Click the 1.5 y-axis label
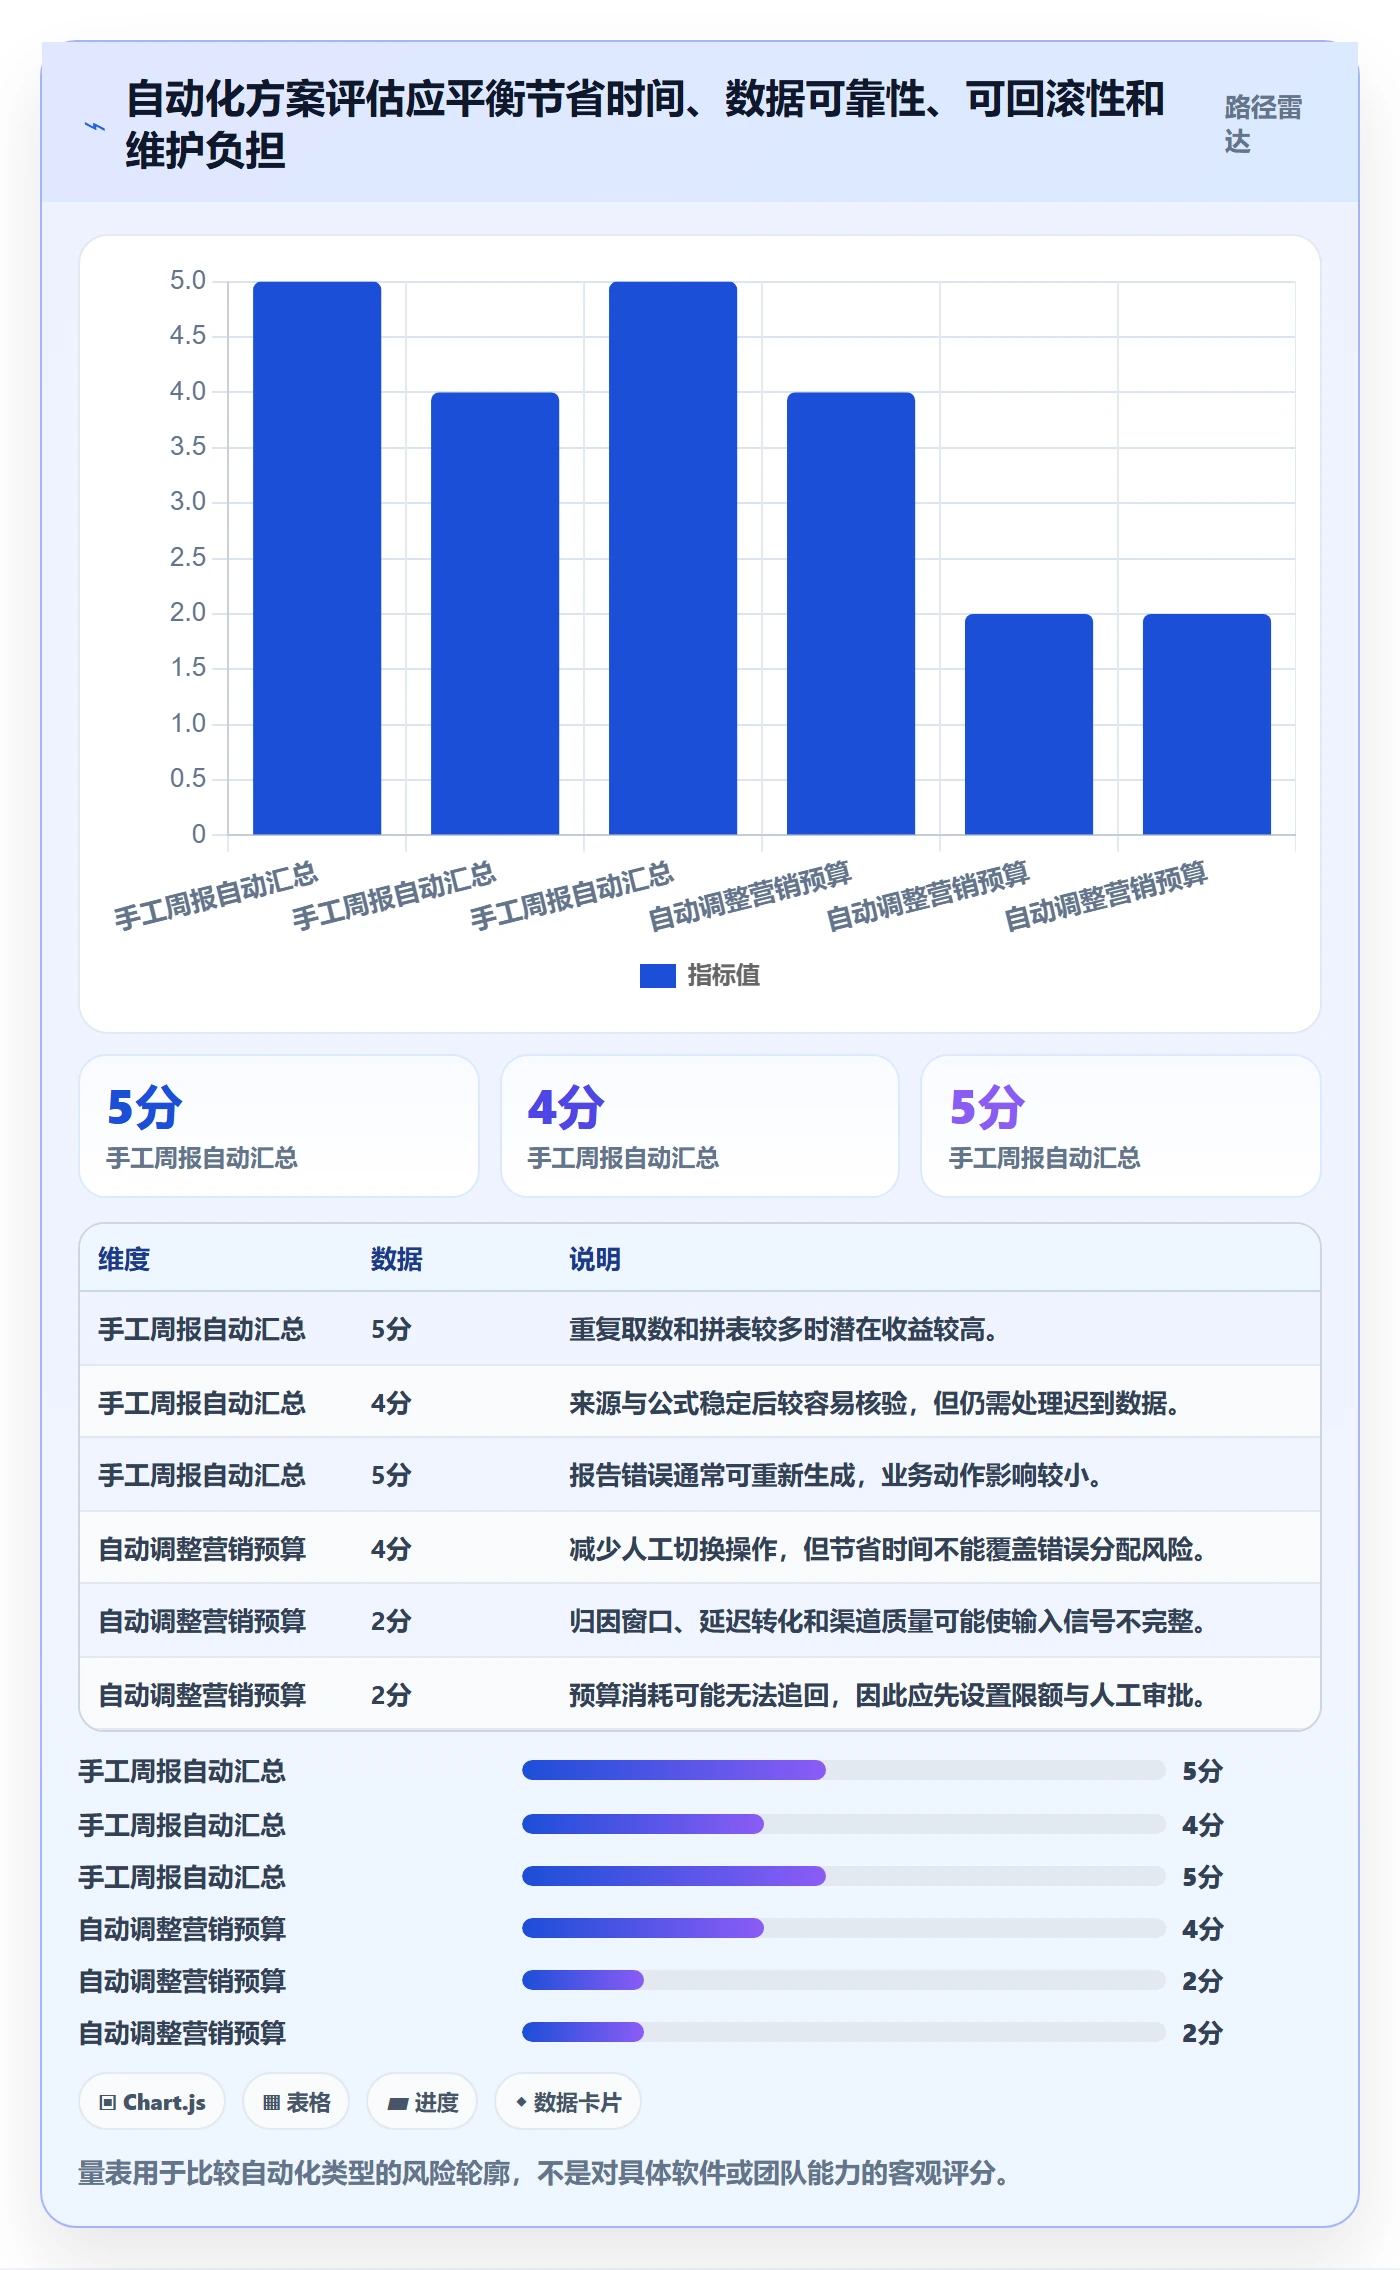Image resolution: width=1400 pixels, height=2270 pixels. [188, 668]
